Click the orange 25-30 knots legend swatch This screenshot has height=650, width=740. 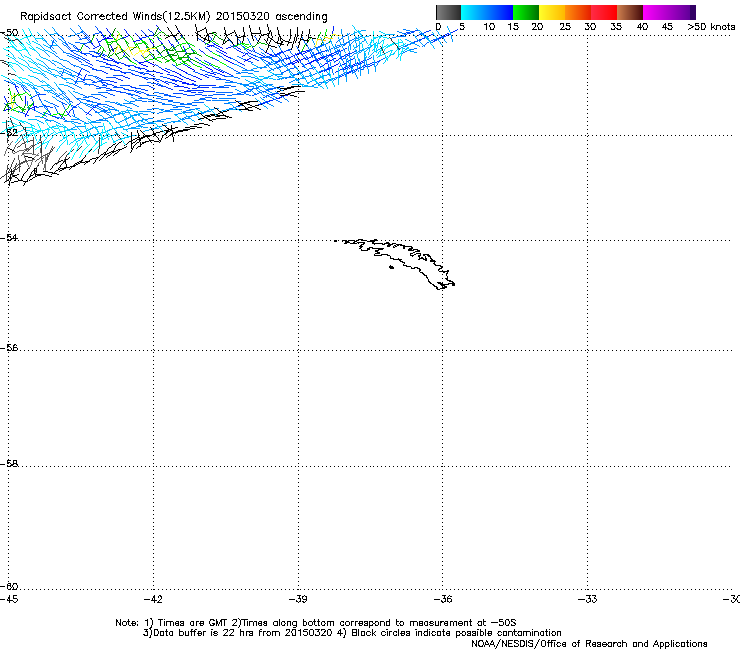tap(578, 12)
